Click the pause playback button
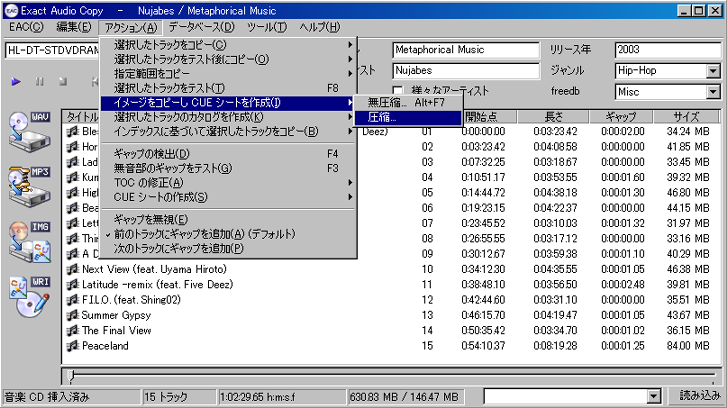This screenshot has height=408, width=727. tap(39, 82)
